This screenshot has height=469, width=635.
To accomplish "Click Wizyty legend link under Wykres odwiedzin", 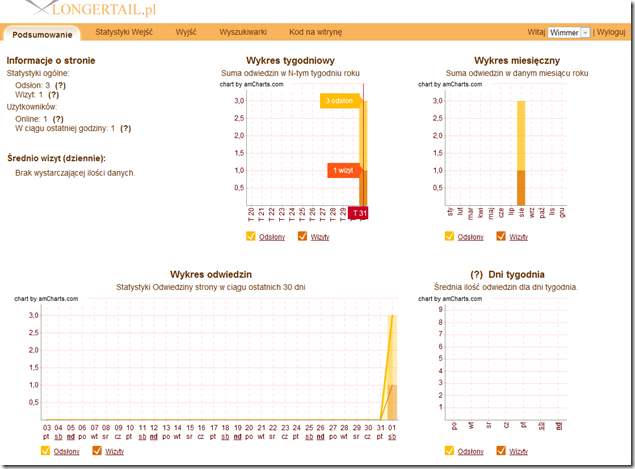I will [115, 451].
